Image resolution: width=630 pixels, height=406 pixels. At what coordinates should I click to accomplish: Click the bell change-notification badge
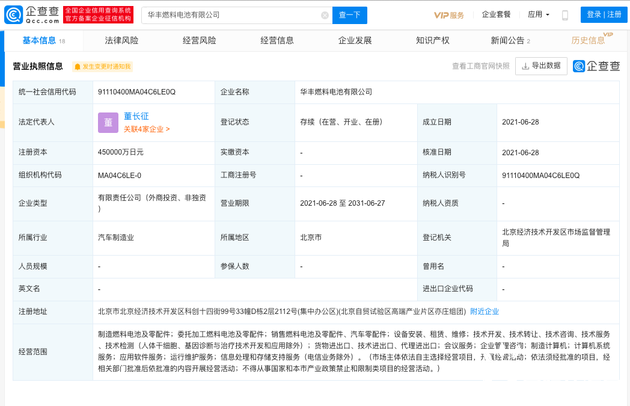102,67
